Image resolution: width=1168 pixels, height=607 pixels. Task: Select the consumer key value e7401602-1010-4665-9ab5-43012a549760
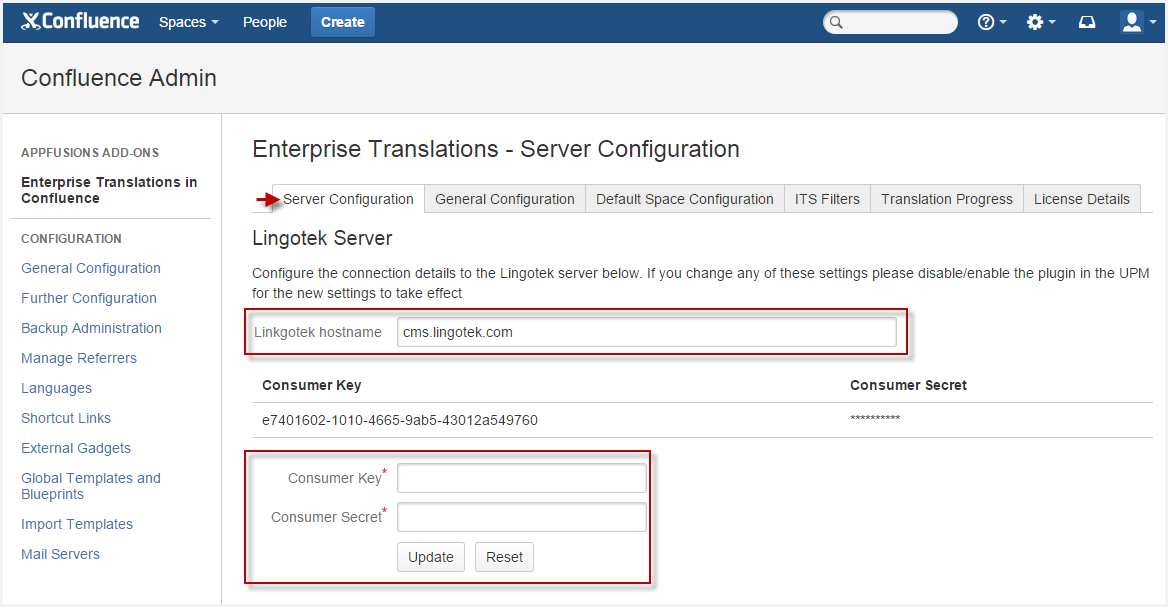click(x=400, y=420)
